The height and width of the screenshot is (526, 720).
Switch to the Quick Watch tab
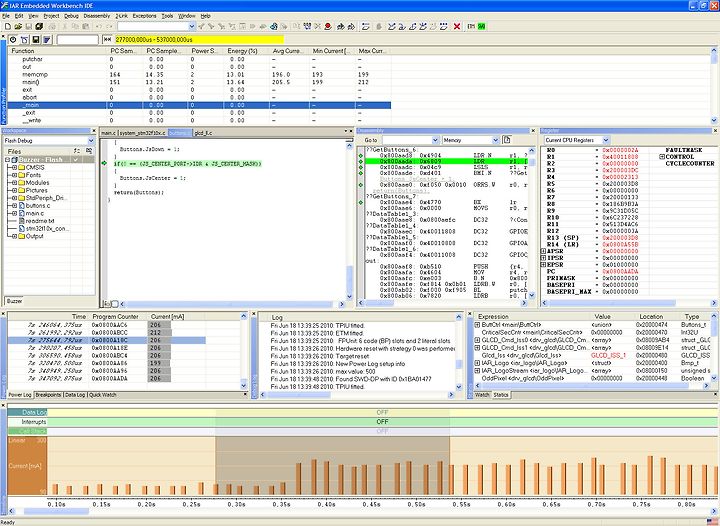(102, 395)
